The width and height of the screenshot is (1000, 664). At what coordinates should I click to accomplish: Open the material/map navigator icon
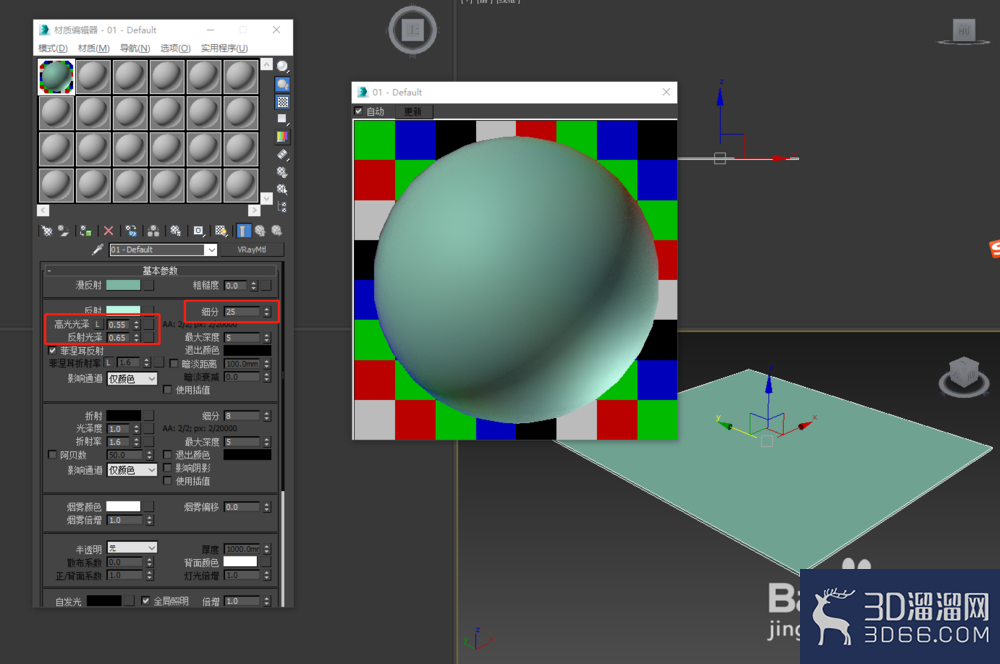coord(283,207)
